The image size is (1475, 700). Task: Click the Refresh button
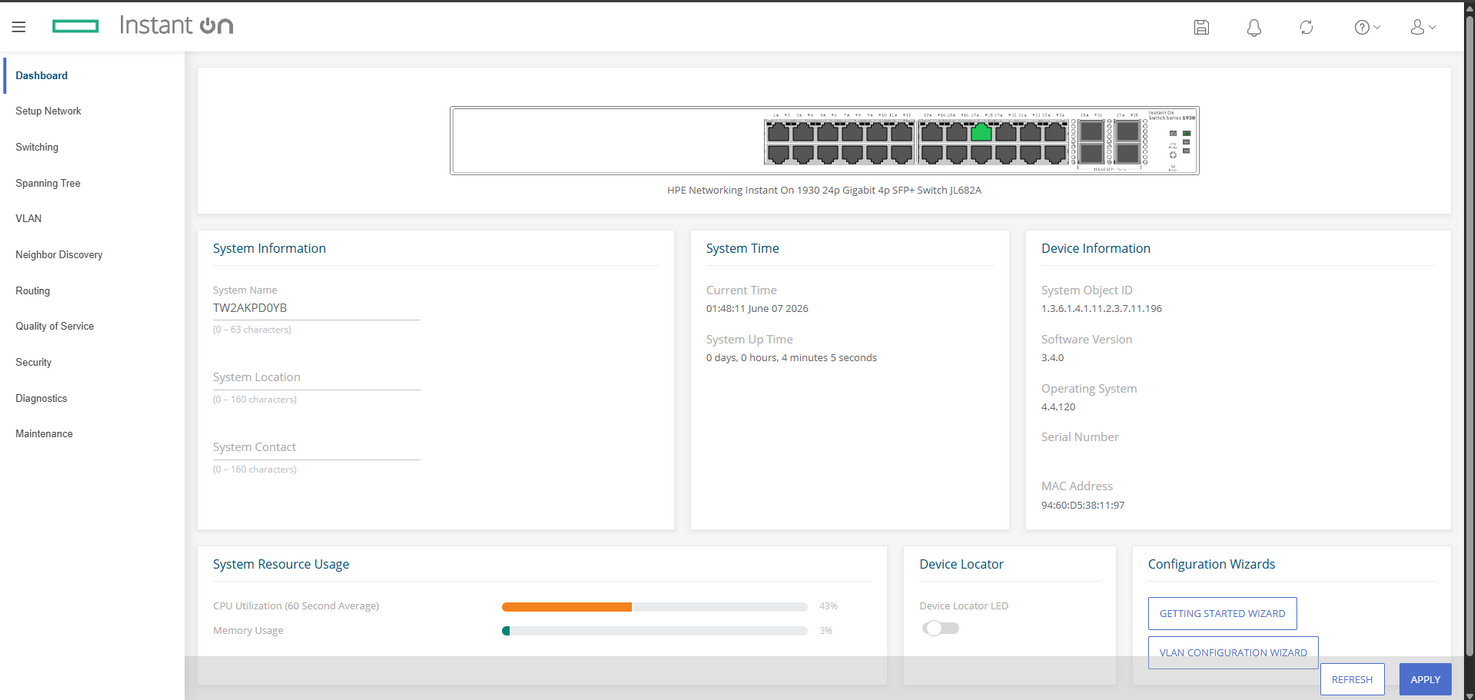pos(1352,679)
